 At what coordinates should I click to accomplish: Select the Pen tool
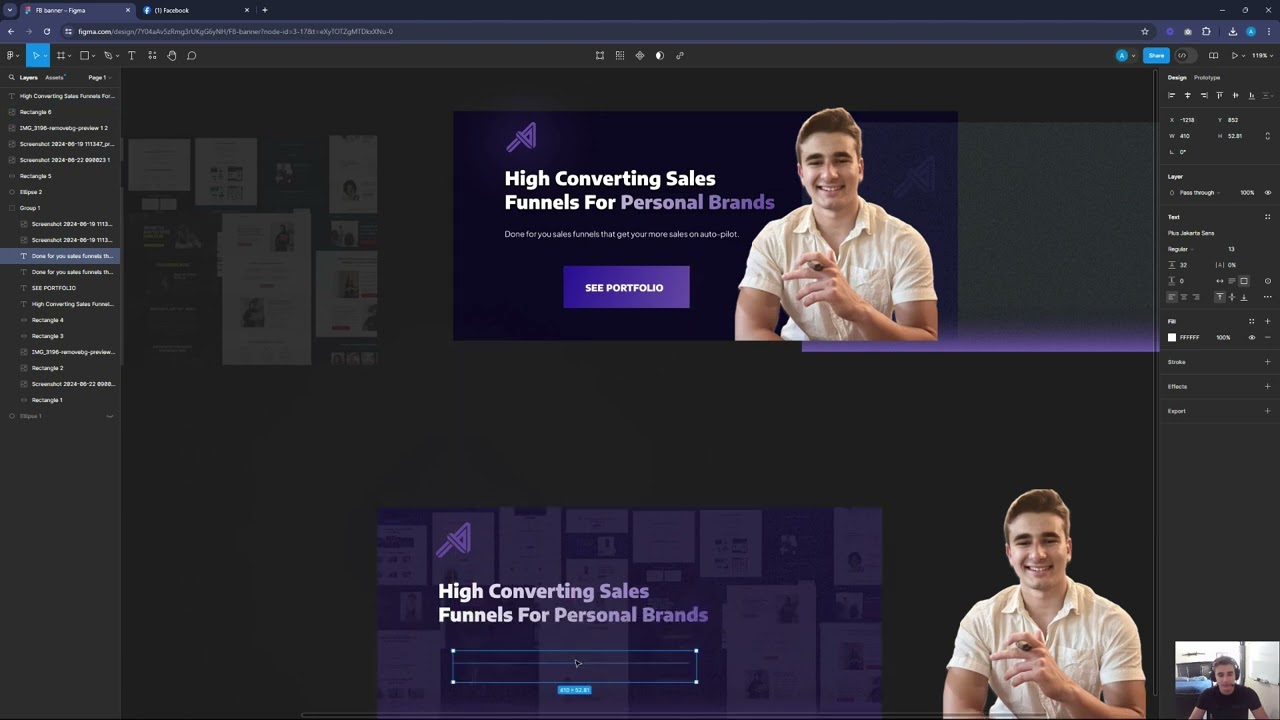click(108, 55)
